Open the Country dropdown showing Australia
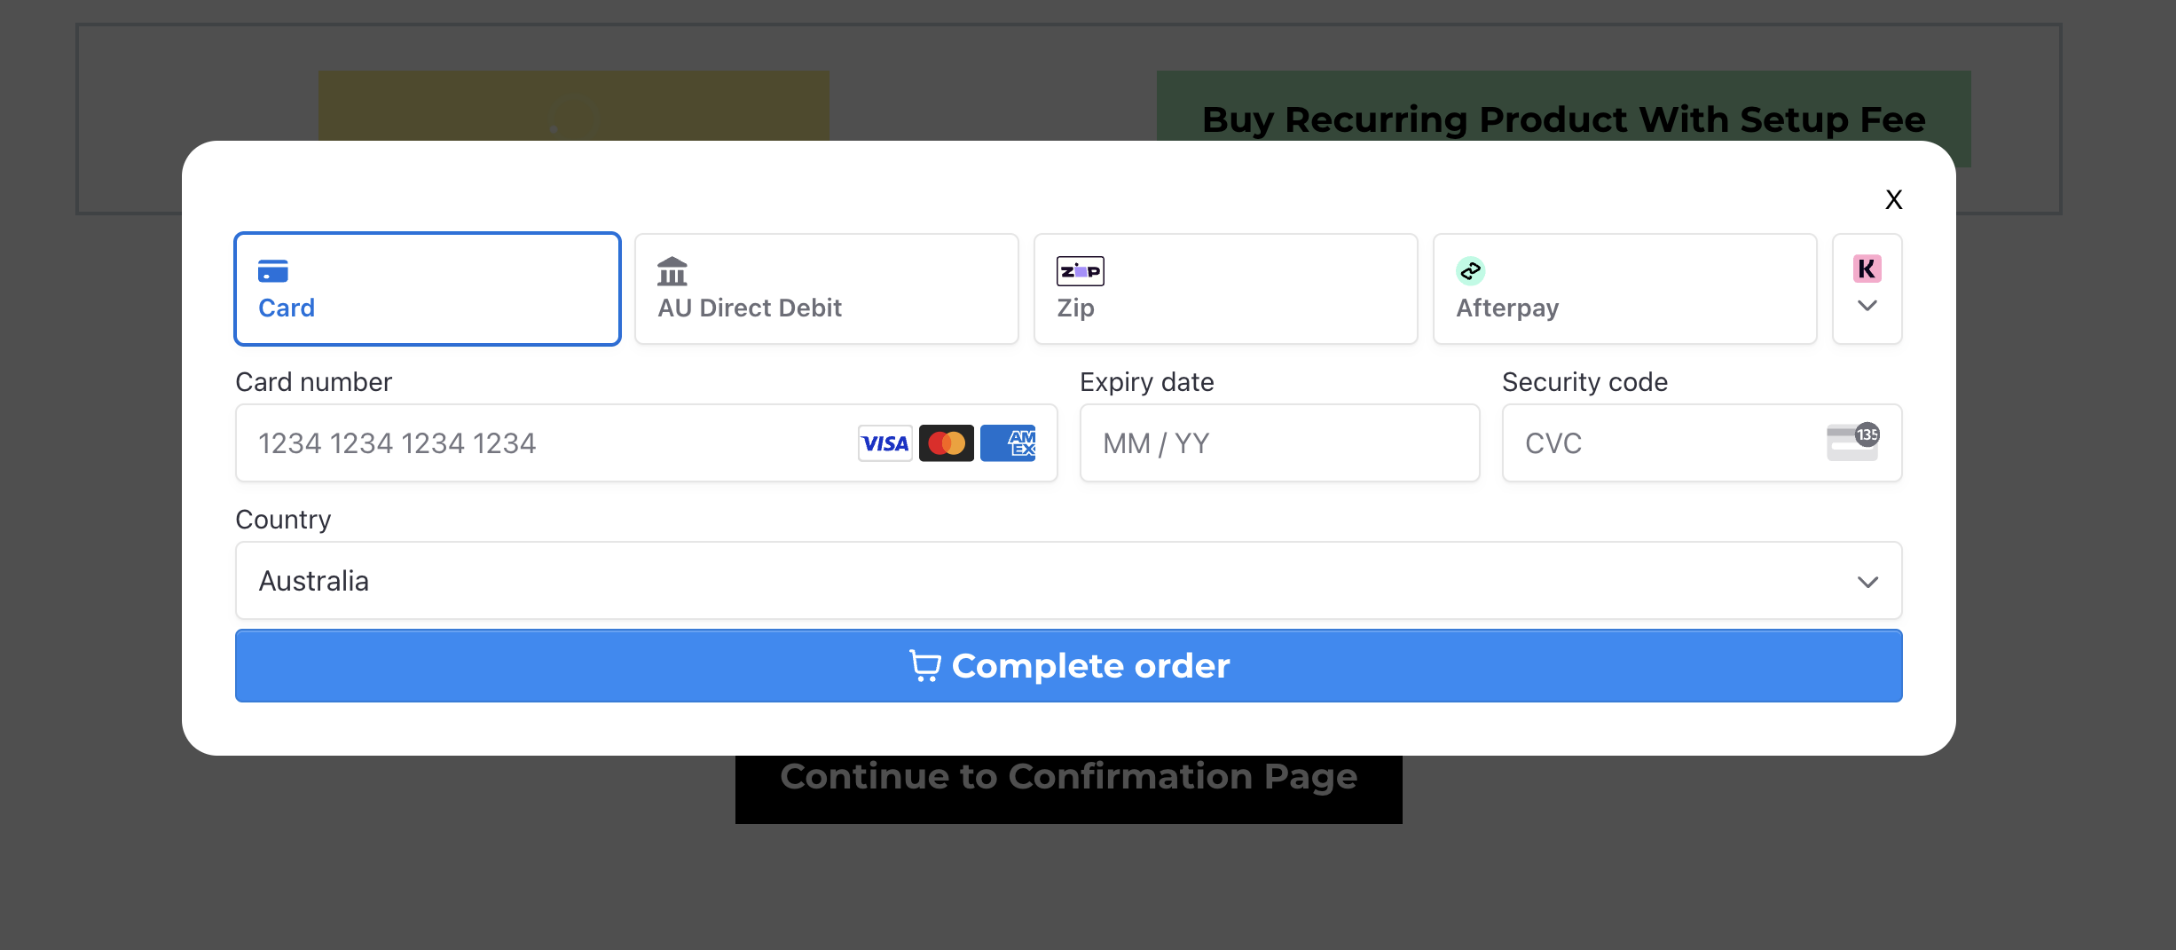The height and width of the screenshot is (950, 2176). 1068,581
